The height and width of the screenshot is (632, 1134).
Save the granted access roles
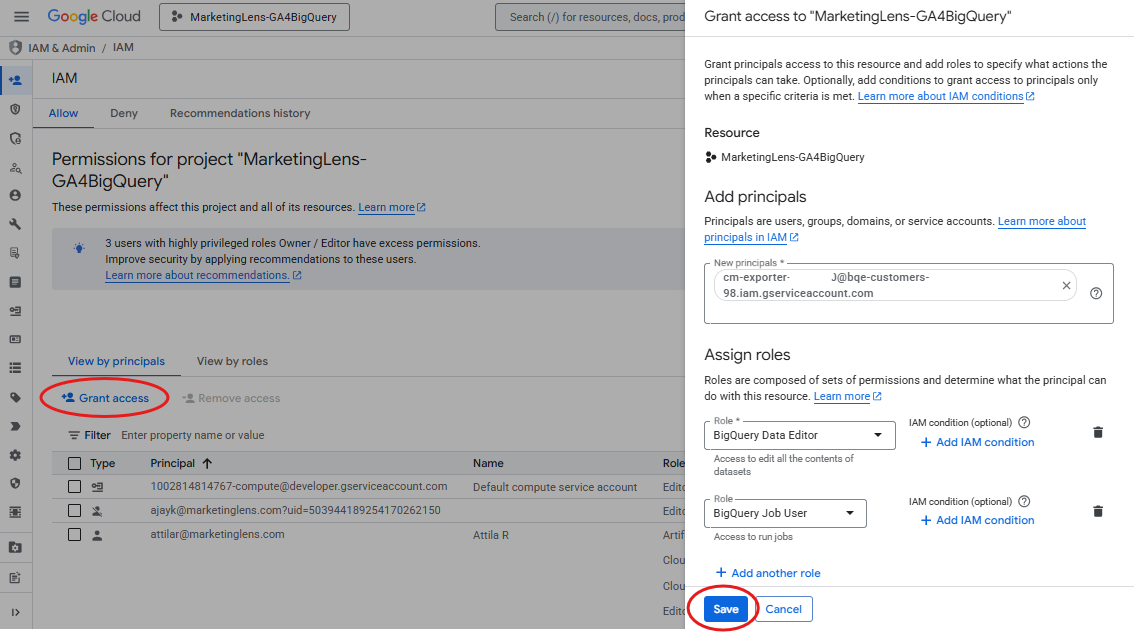[725, 608]
